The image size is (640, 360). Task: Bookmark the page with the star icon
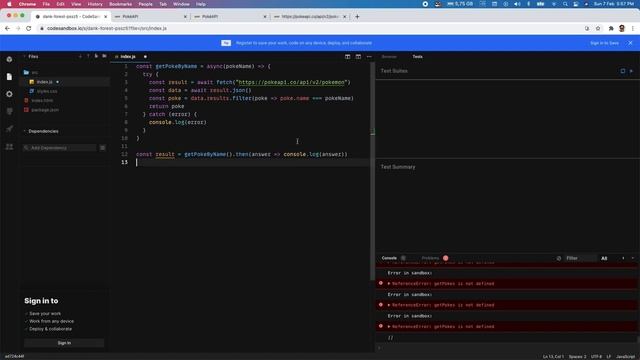click(598, 29)
